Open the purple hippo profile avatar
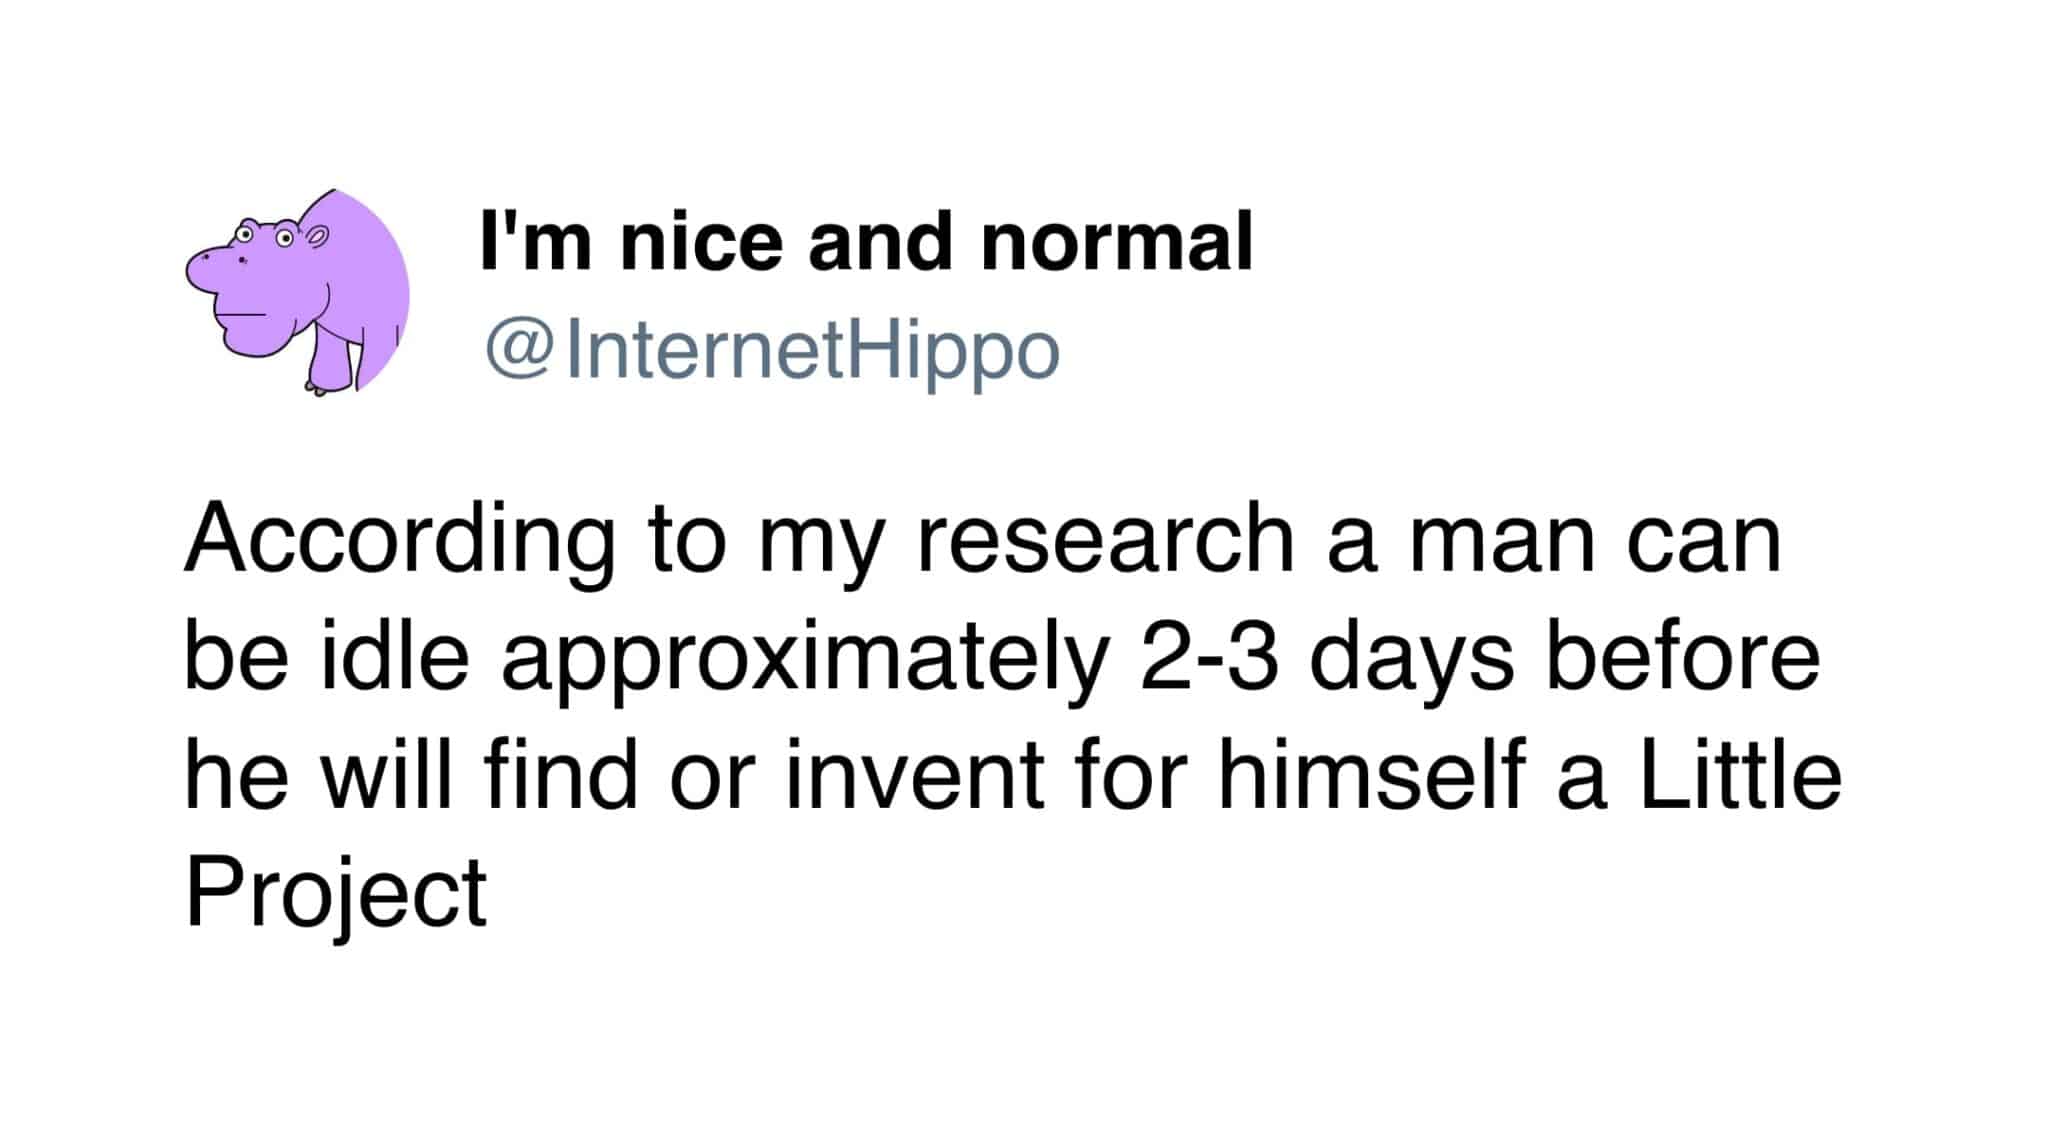The height and width of the screenshot is (1134, 2048). (x=297, y=292)
